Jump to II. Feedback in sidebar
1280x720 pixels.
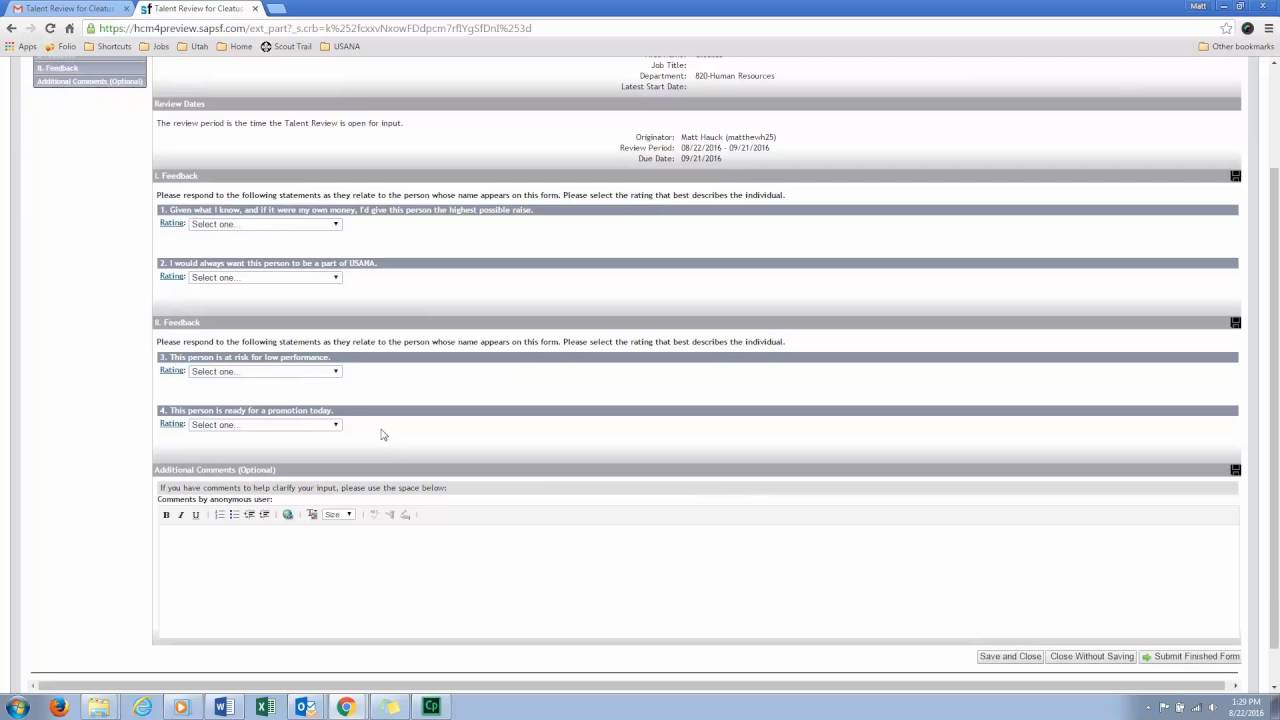[x=89, y=68]
